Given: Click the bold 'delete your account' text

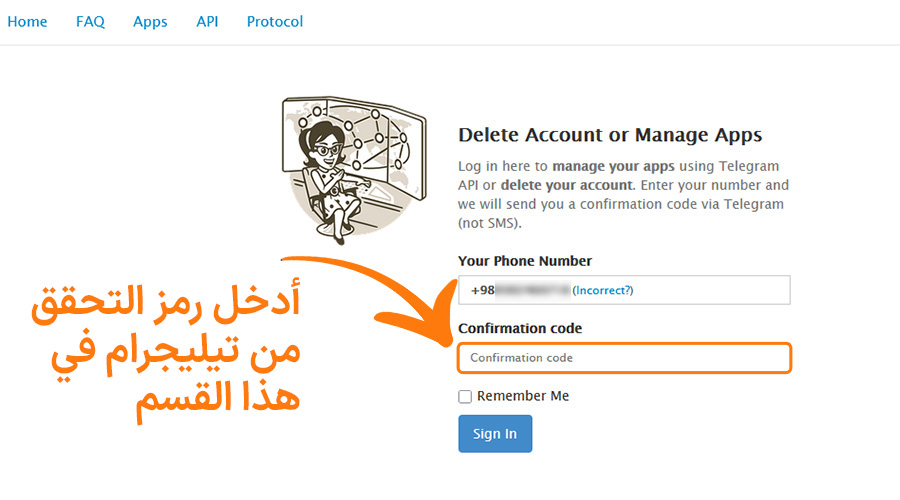Looking at the screenshot, I should pos(567,185).
